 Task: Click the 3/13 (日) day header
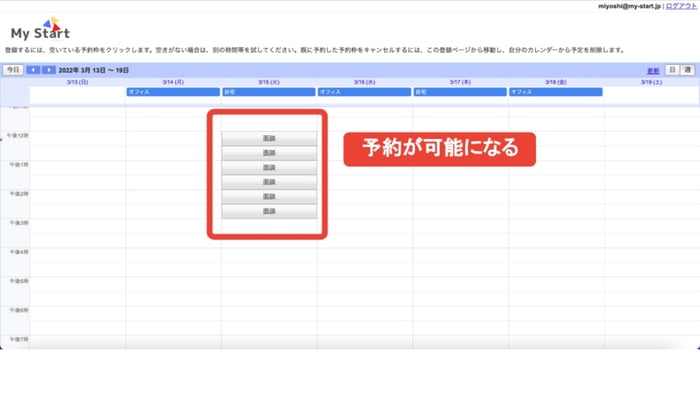coord(78,82)
